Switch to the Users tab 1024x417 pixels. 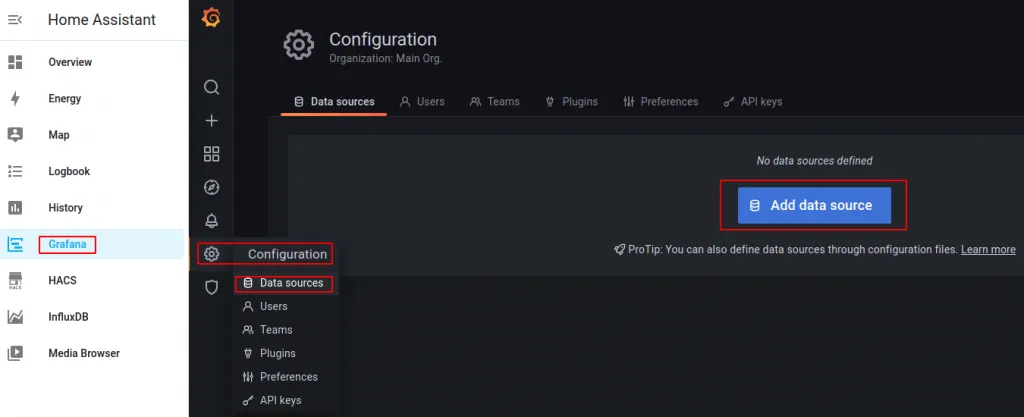tap(422, 102)
